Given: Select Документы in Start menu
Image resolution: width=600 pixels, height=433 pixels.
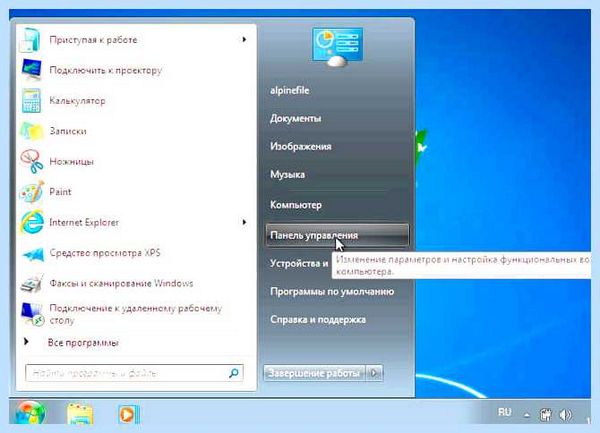Looking at the screenshot, I should pos(295,119).
